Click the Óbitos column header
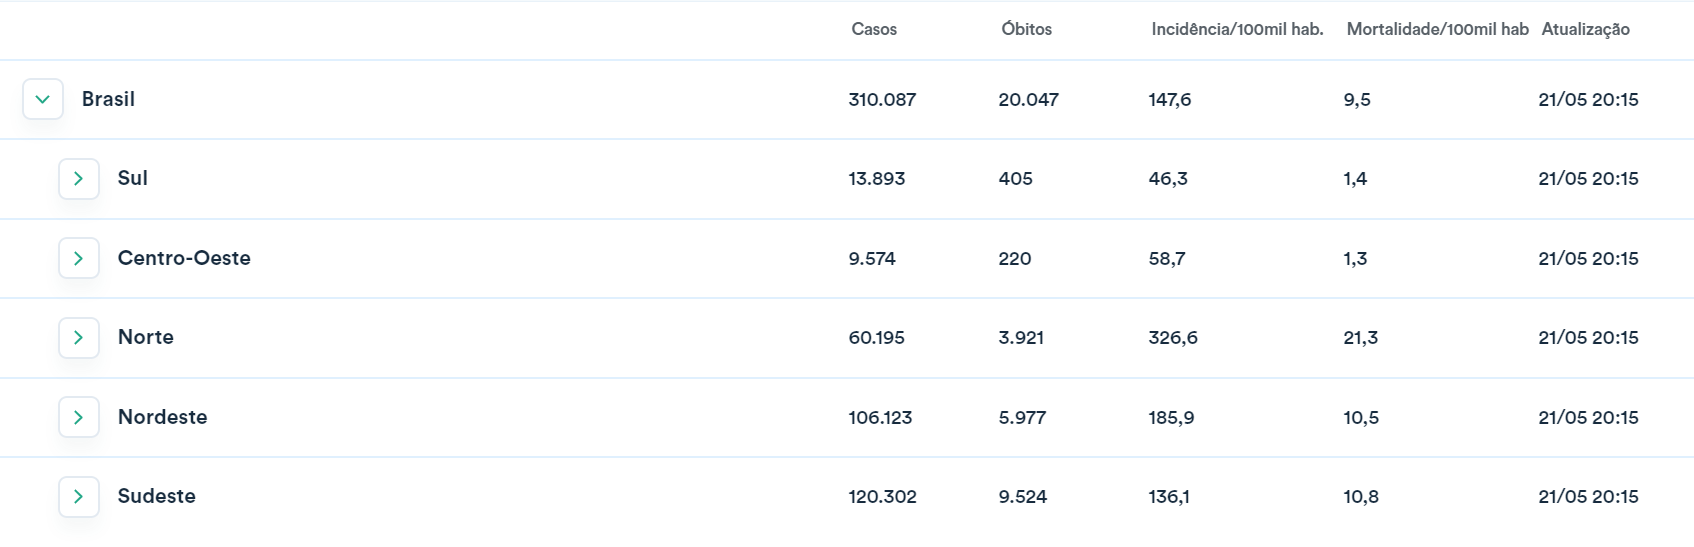Screen dimensions: 1694x547 pos(1026,29)
